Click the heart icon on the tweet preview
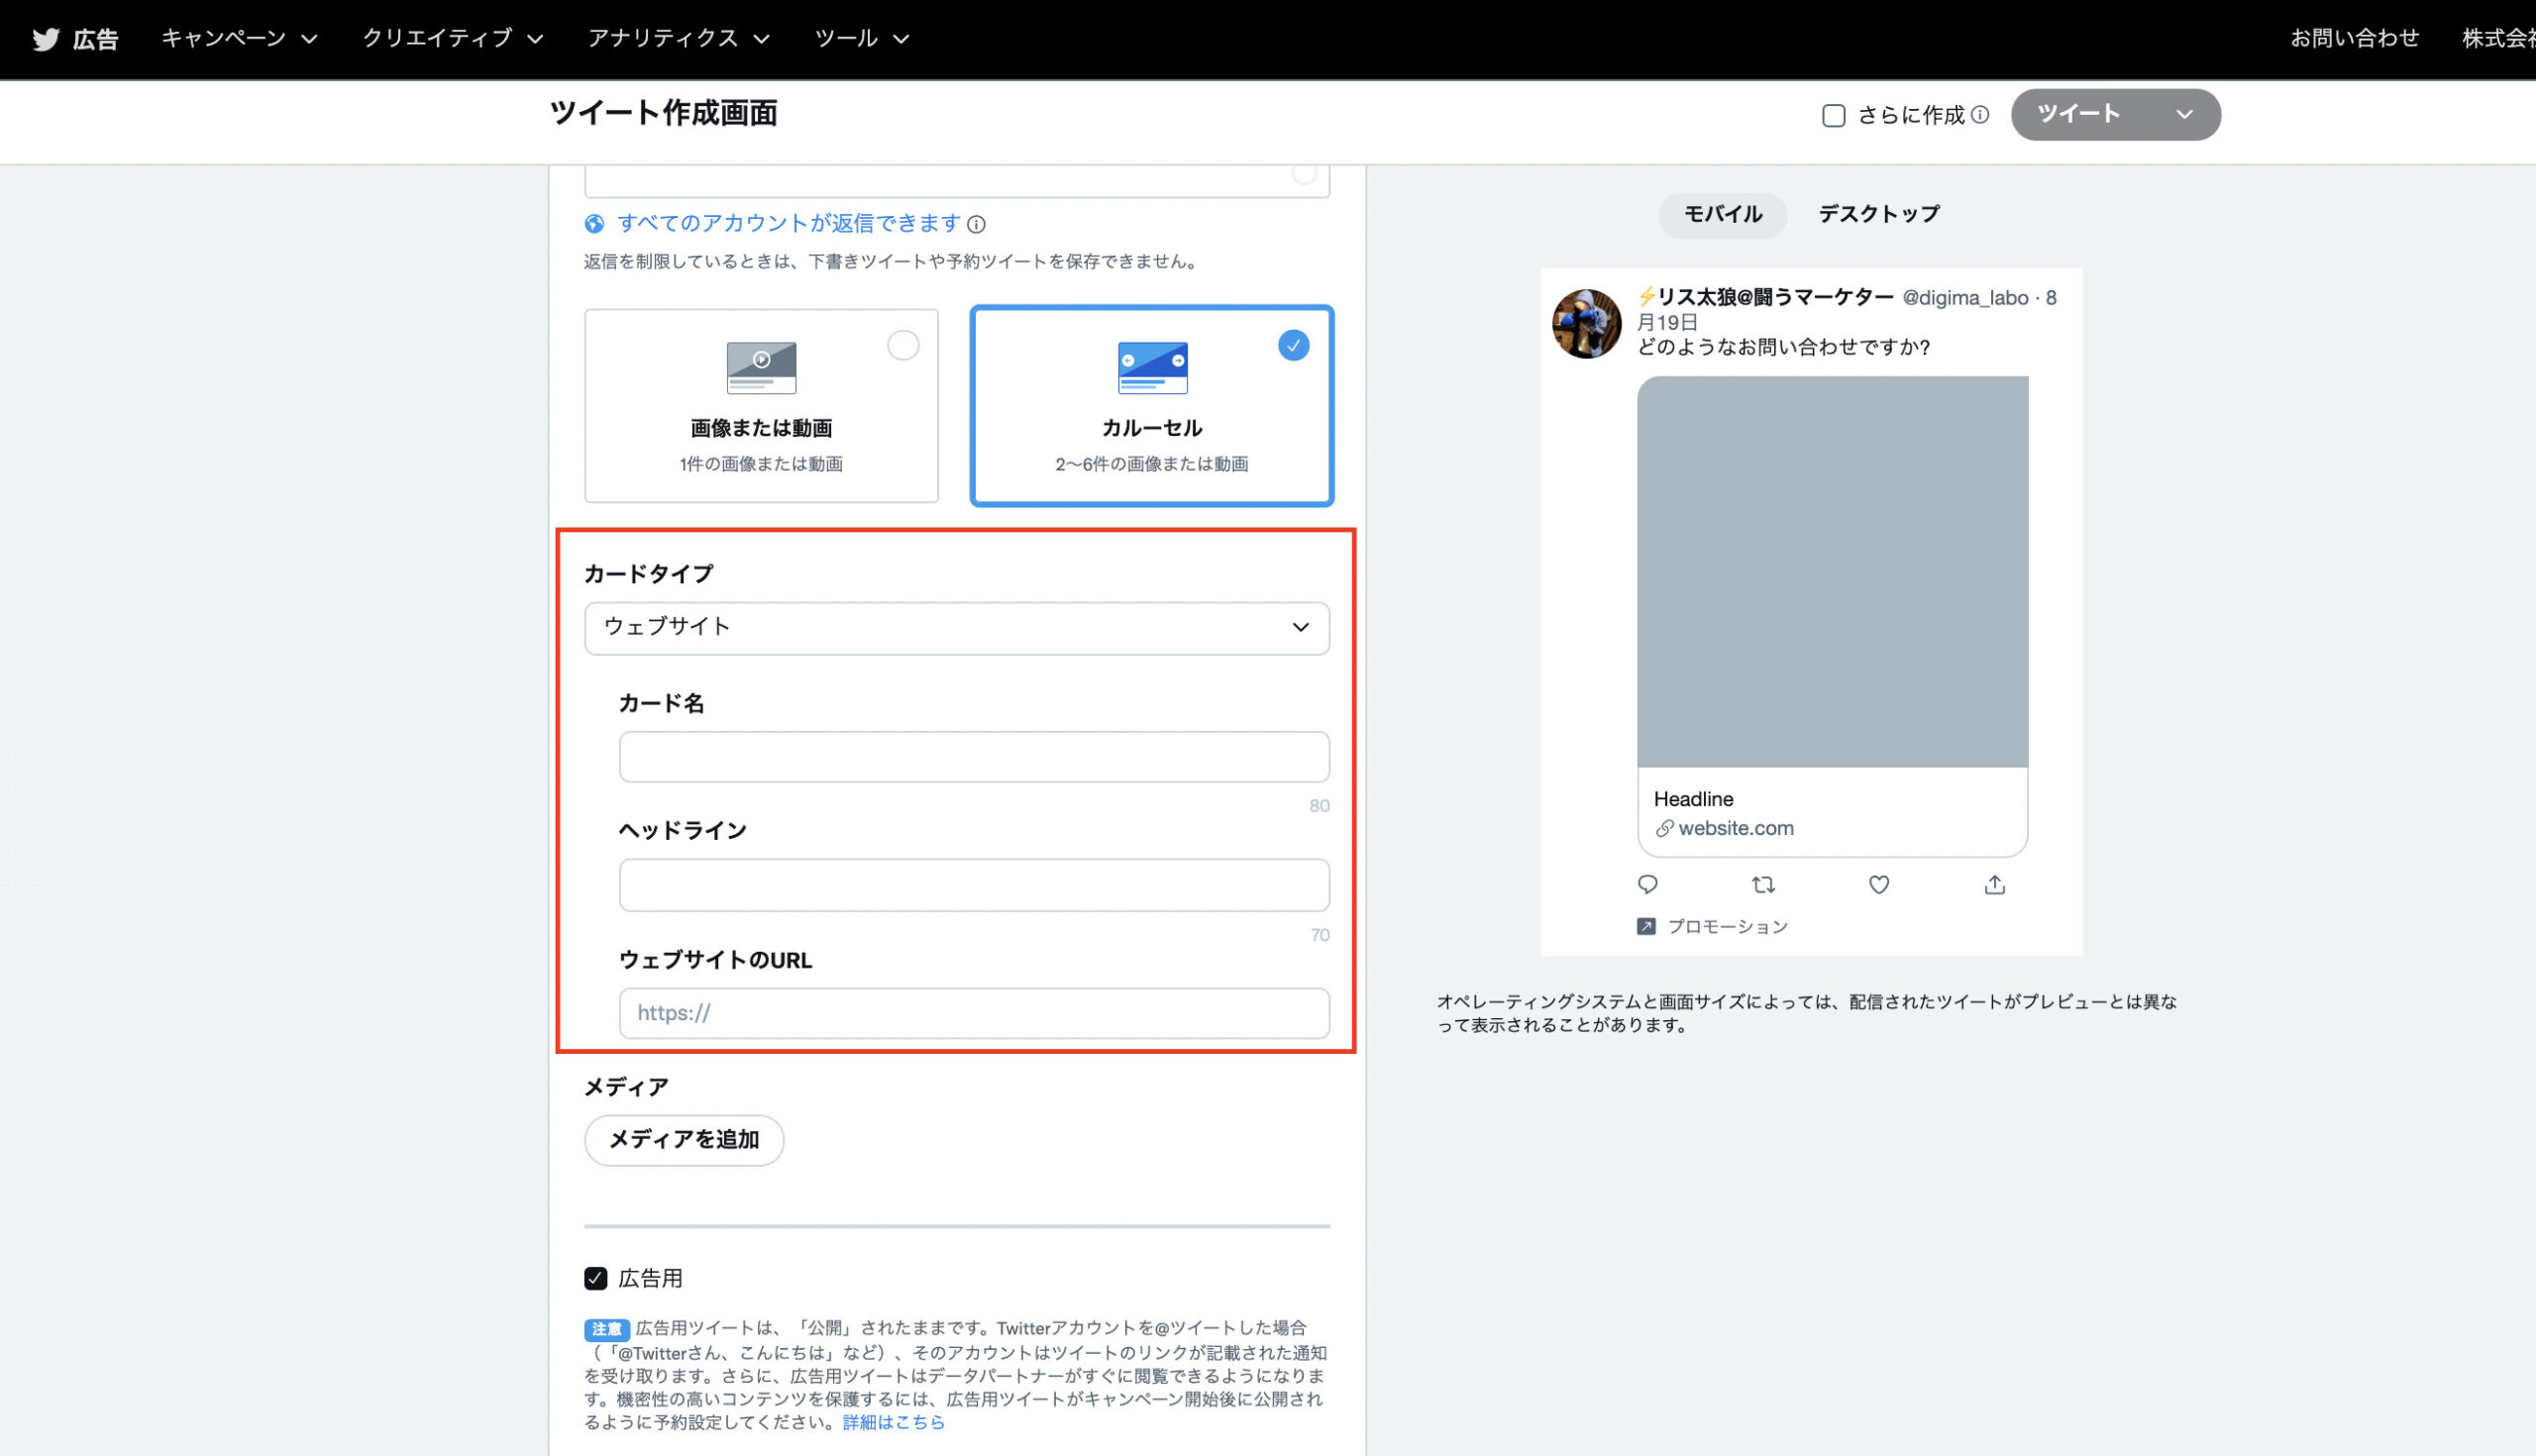Screen dimensions: 2536x1456 tap(1878, 884)
